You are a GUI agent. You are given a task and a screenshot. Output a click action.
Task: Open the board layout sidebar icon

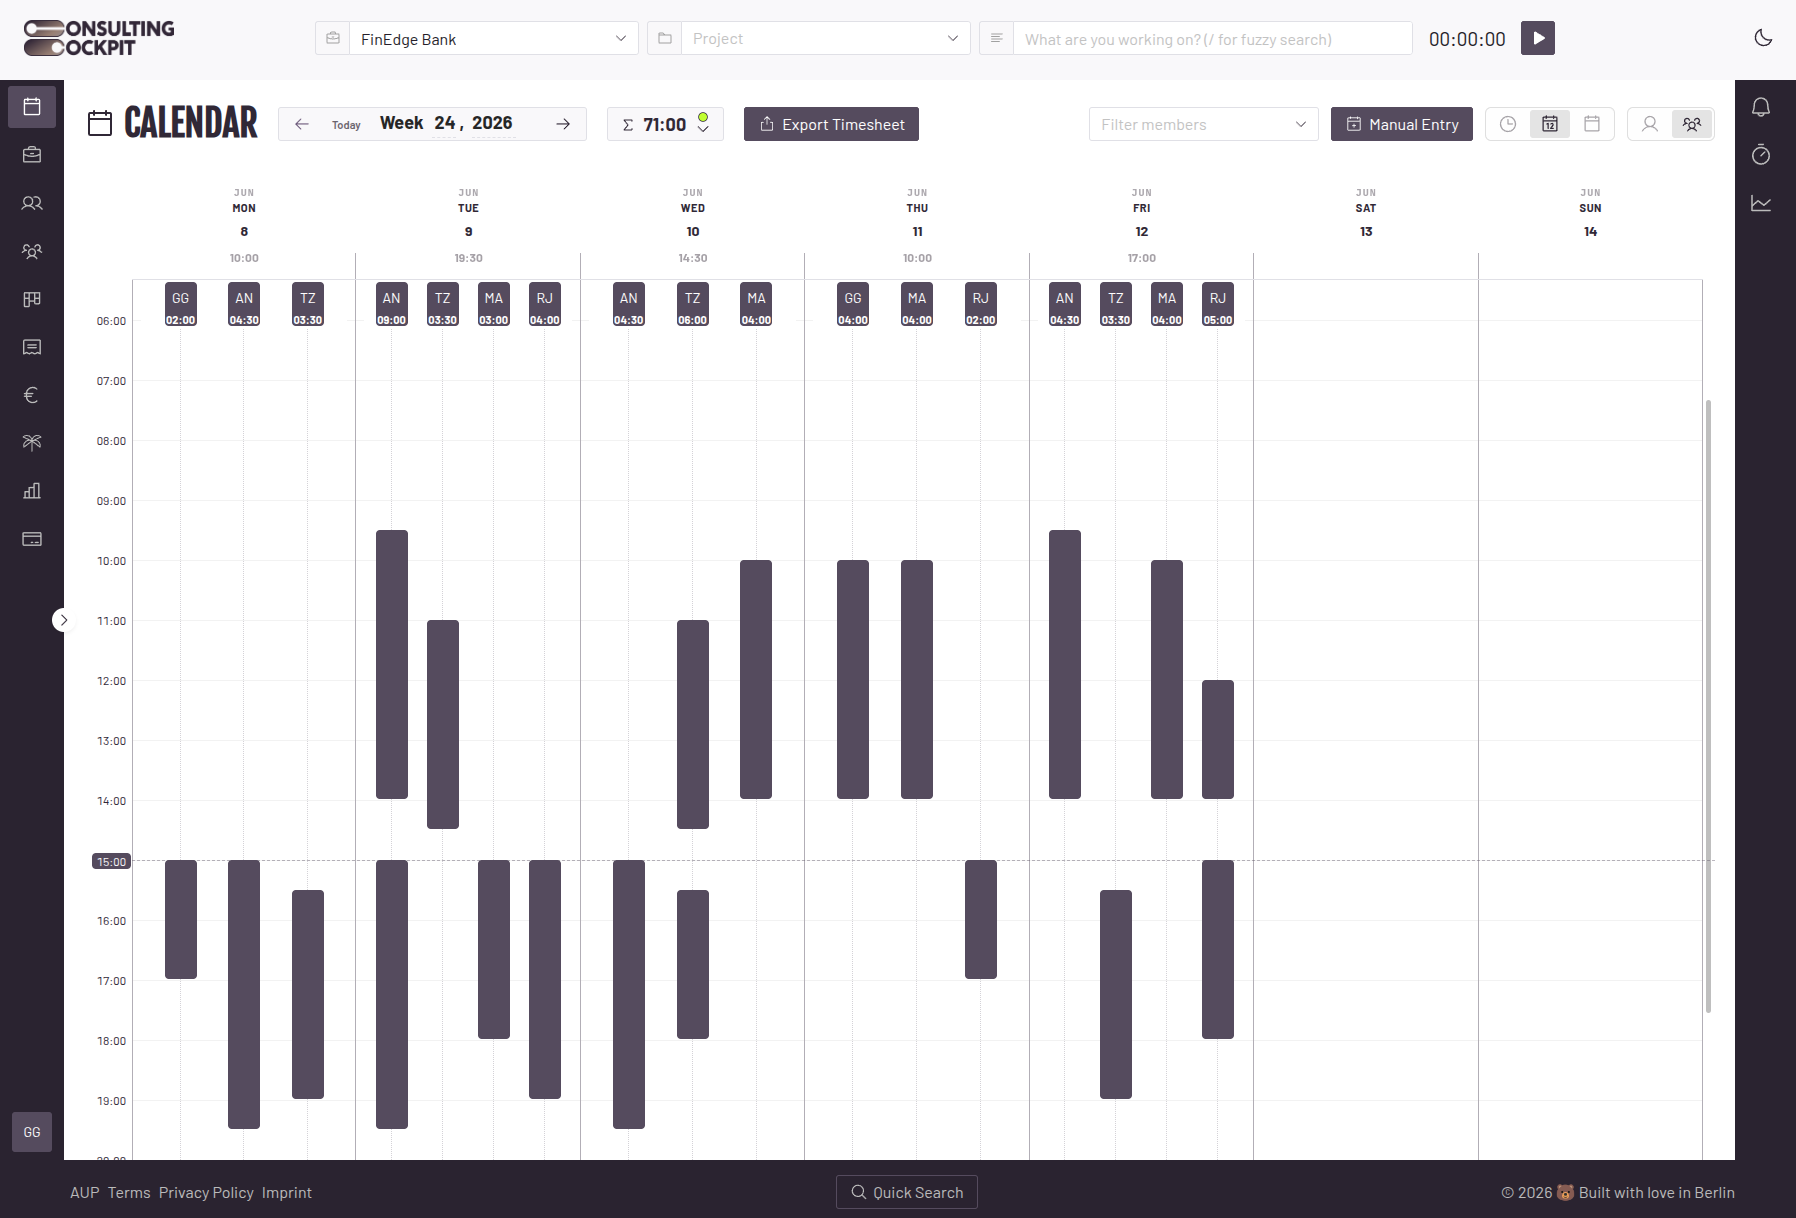click(32, 299)
